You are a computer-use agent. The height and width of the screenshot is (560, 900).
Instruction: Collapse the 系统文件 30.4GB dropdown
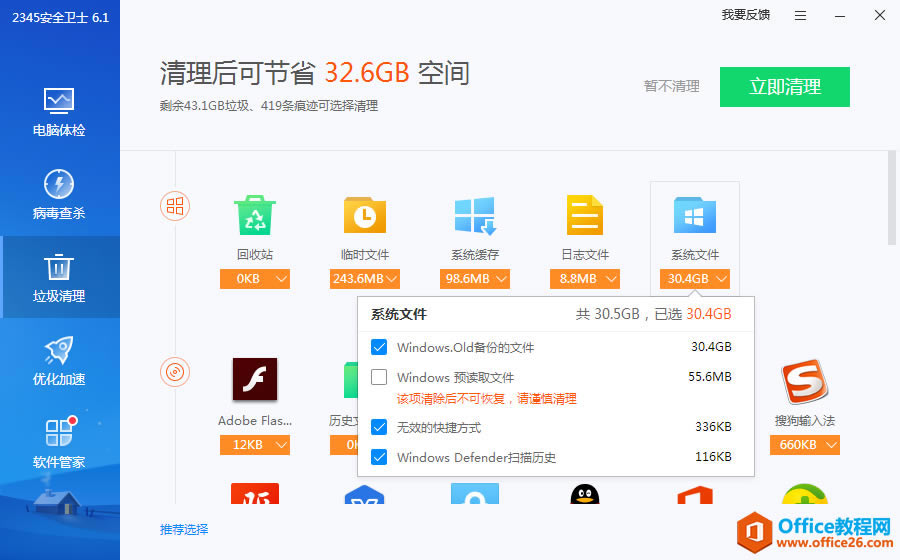695,279
